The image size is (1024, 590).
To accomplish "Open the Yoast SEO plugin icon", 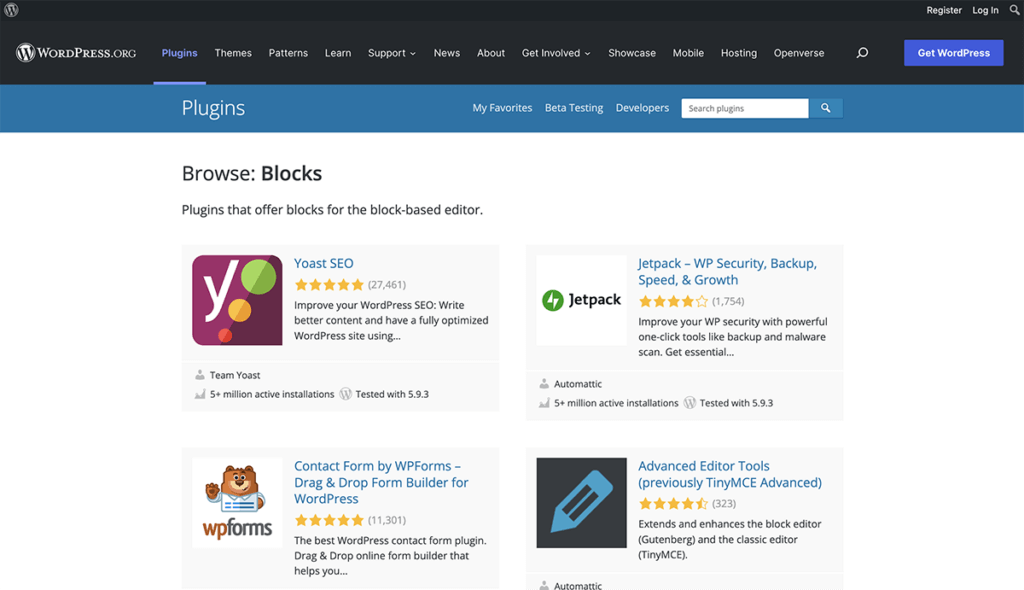I will pos(237,300).
